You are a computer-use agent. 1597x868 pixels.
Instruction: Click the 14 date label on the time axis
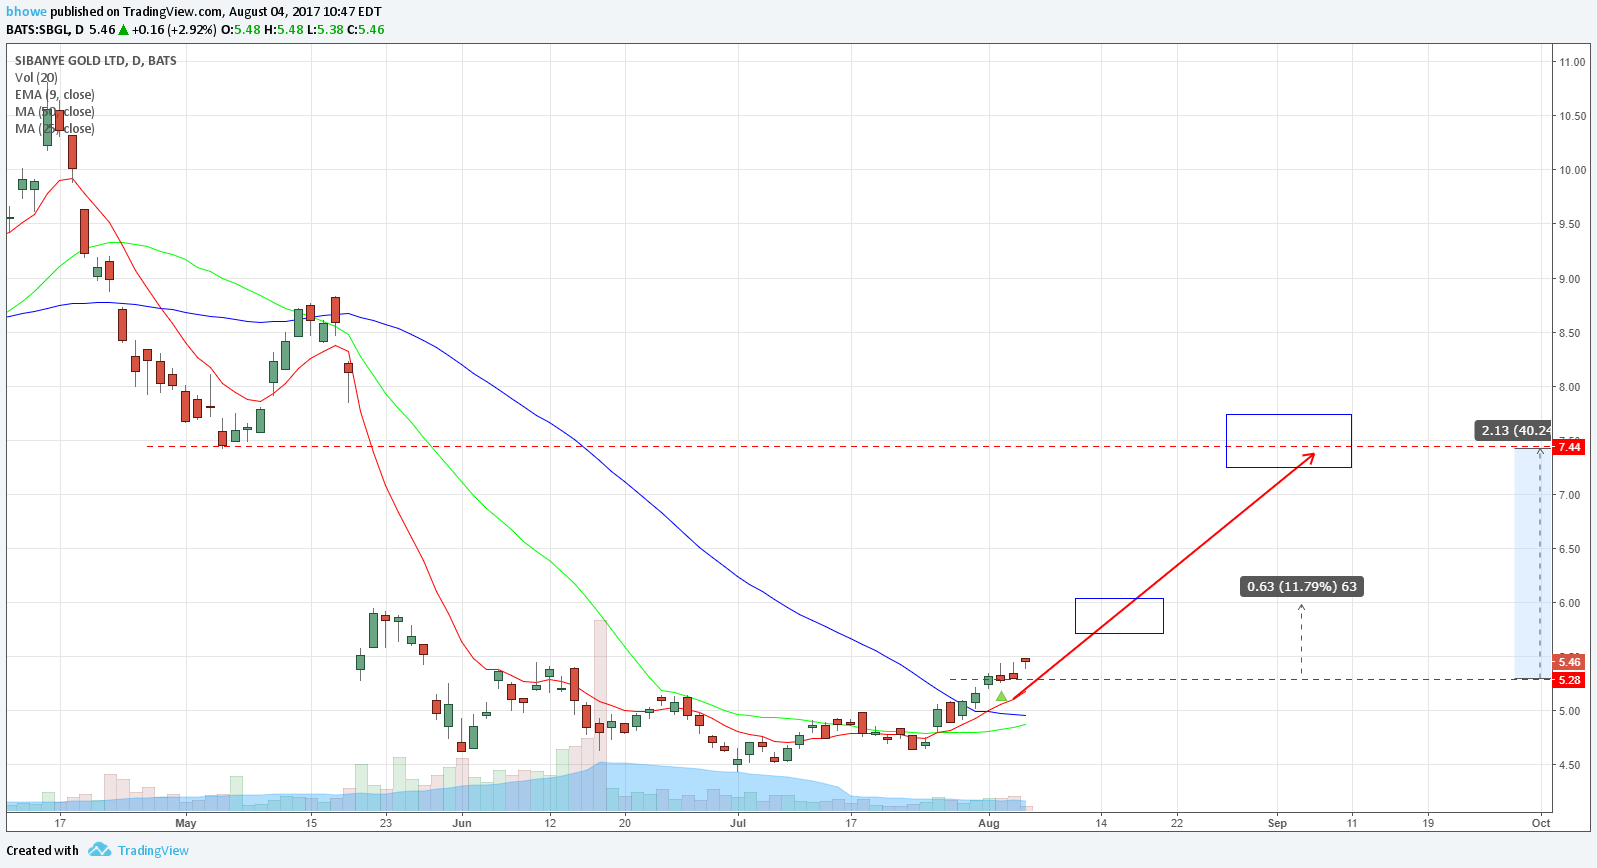coord(1101,823)
